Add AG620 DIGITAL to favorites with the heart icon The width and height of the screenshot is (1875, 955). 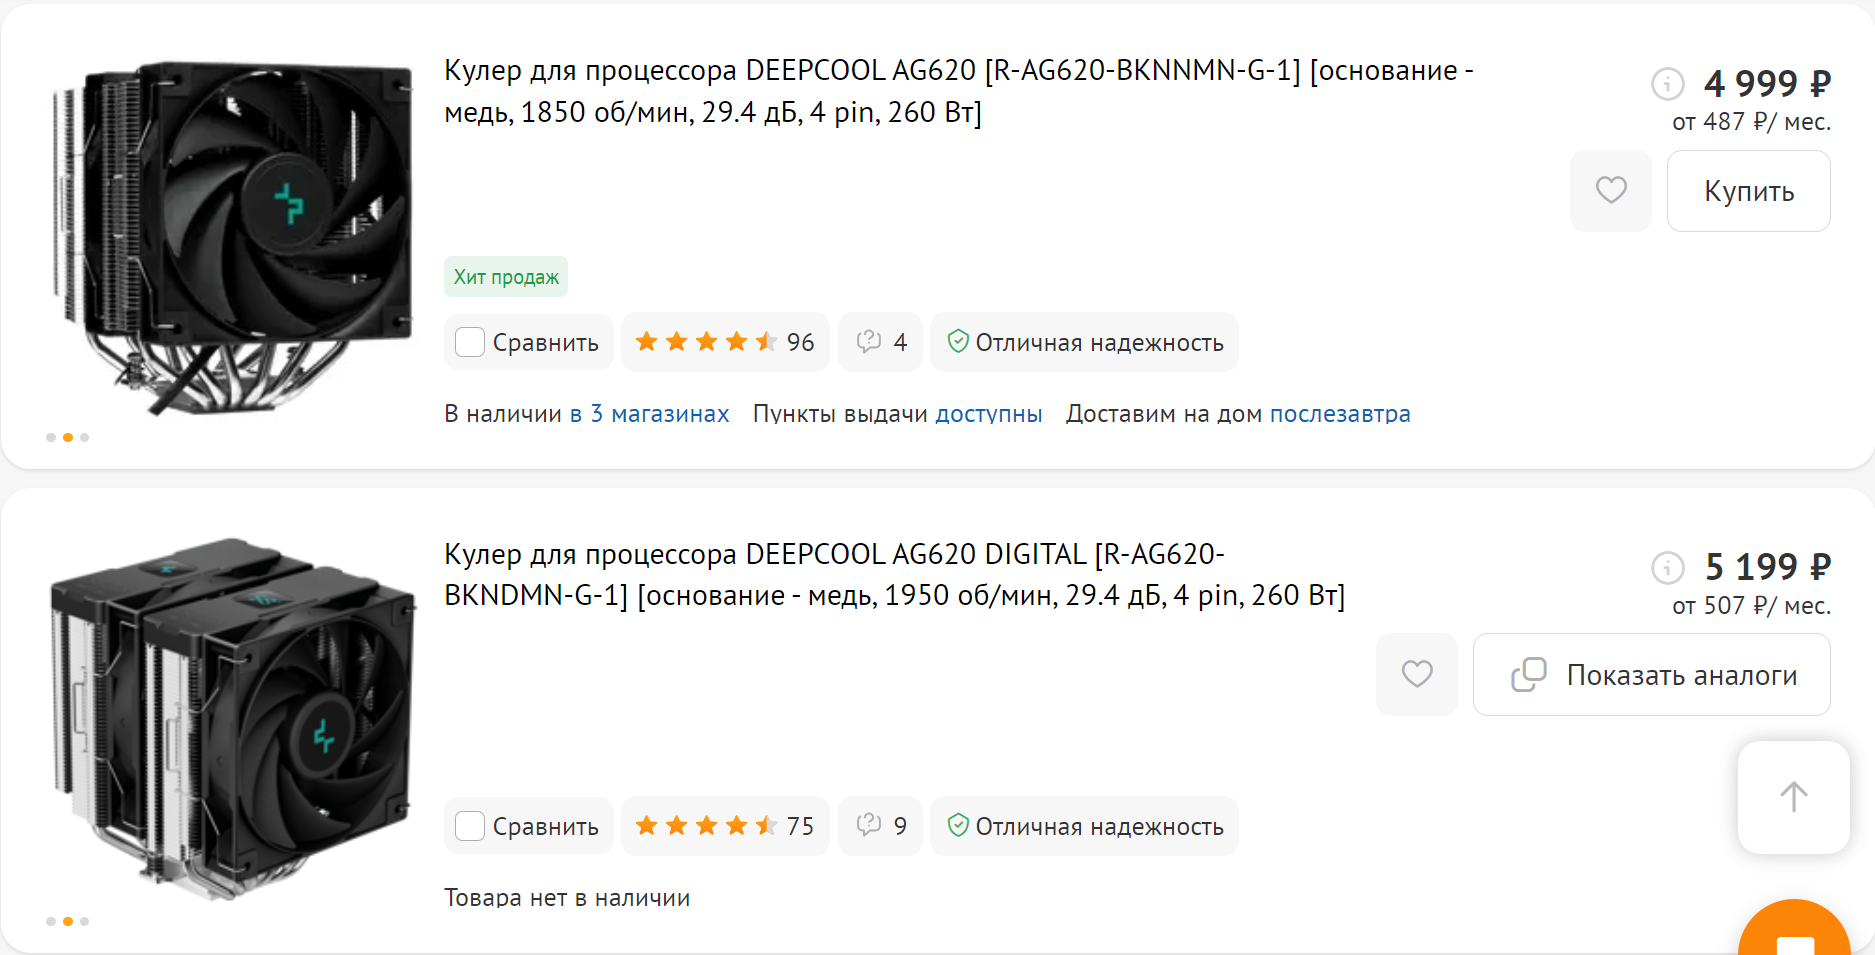1416,674
